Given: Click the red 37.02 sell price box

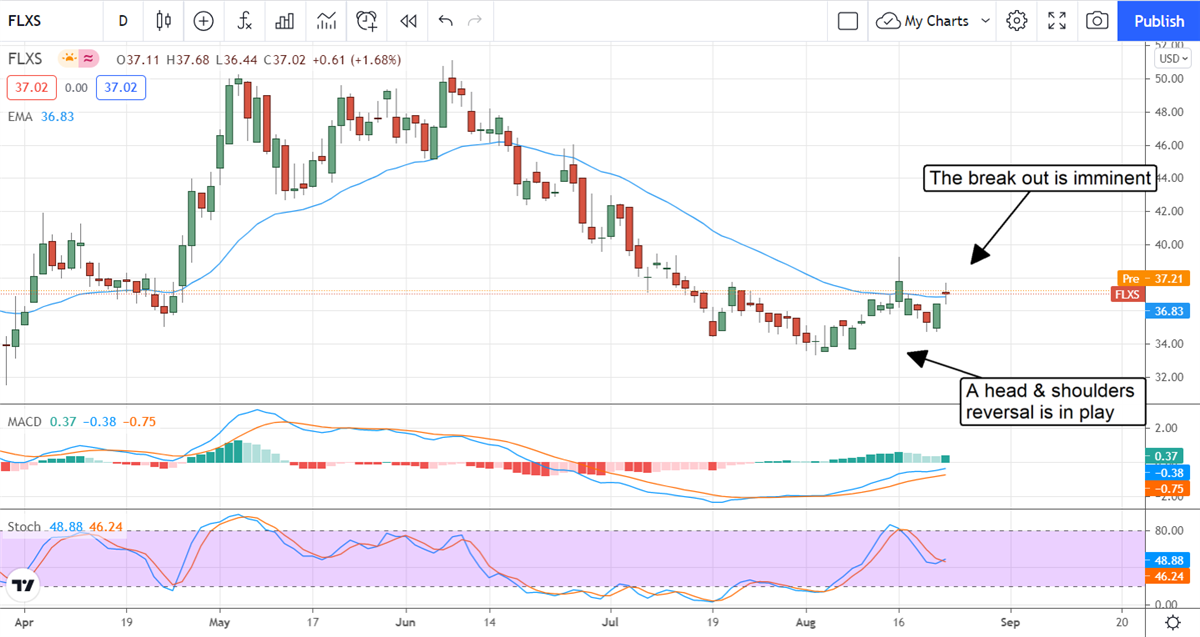Looking at the screenshot, I should [31, 88].
